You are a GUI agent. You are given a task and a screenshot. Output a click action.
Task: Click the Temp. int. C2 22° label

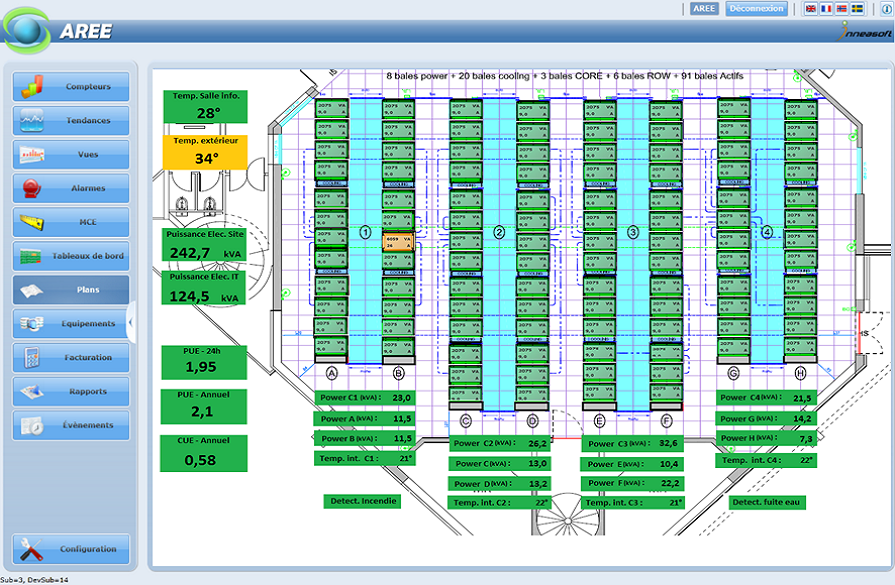(499, 503)
